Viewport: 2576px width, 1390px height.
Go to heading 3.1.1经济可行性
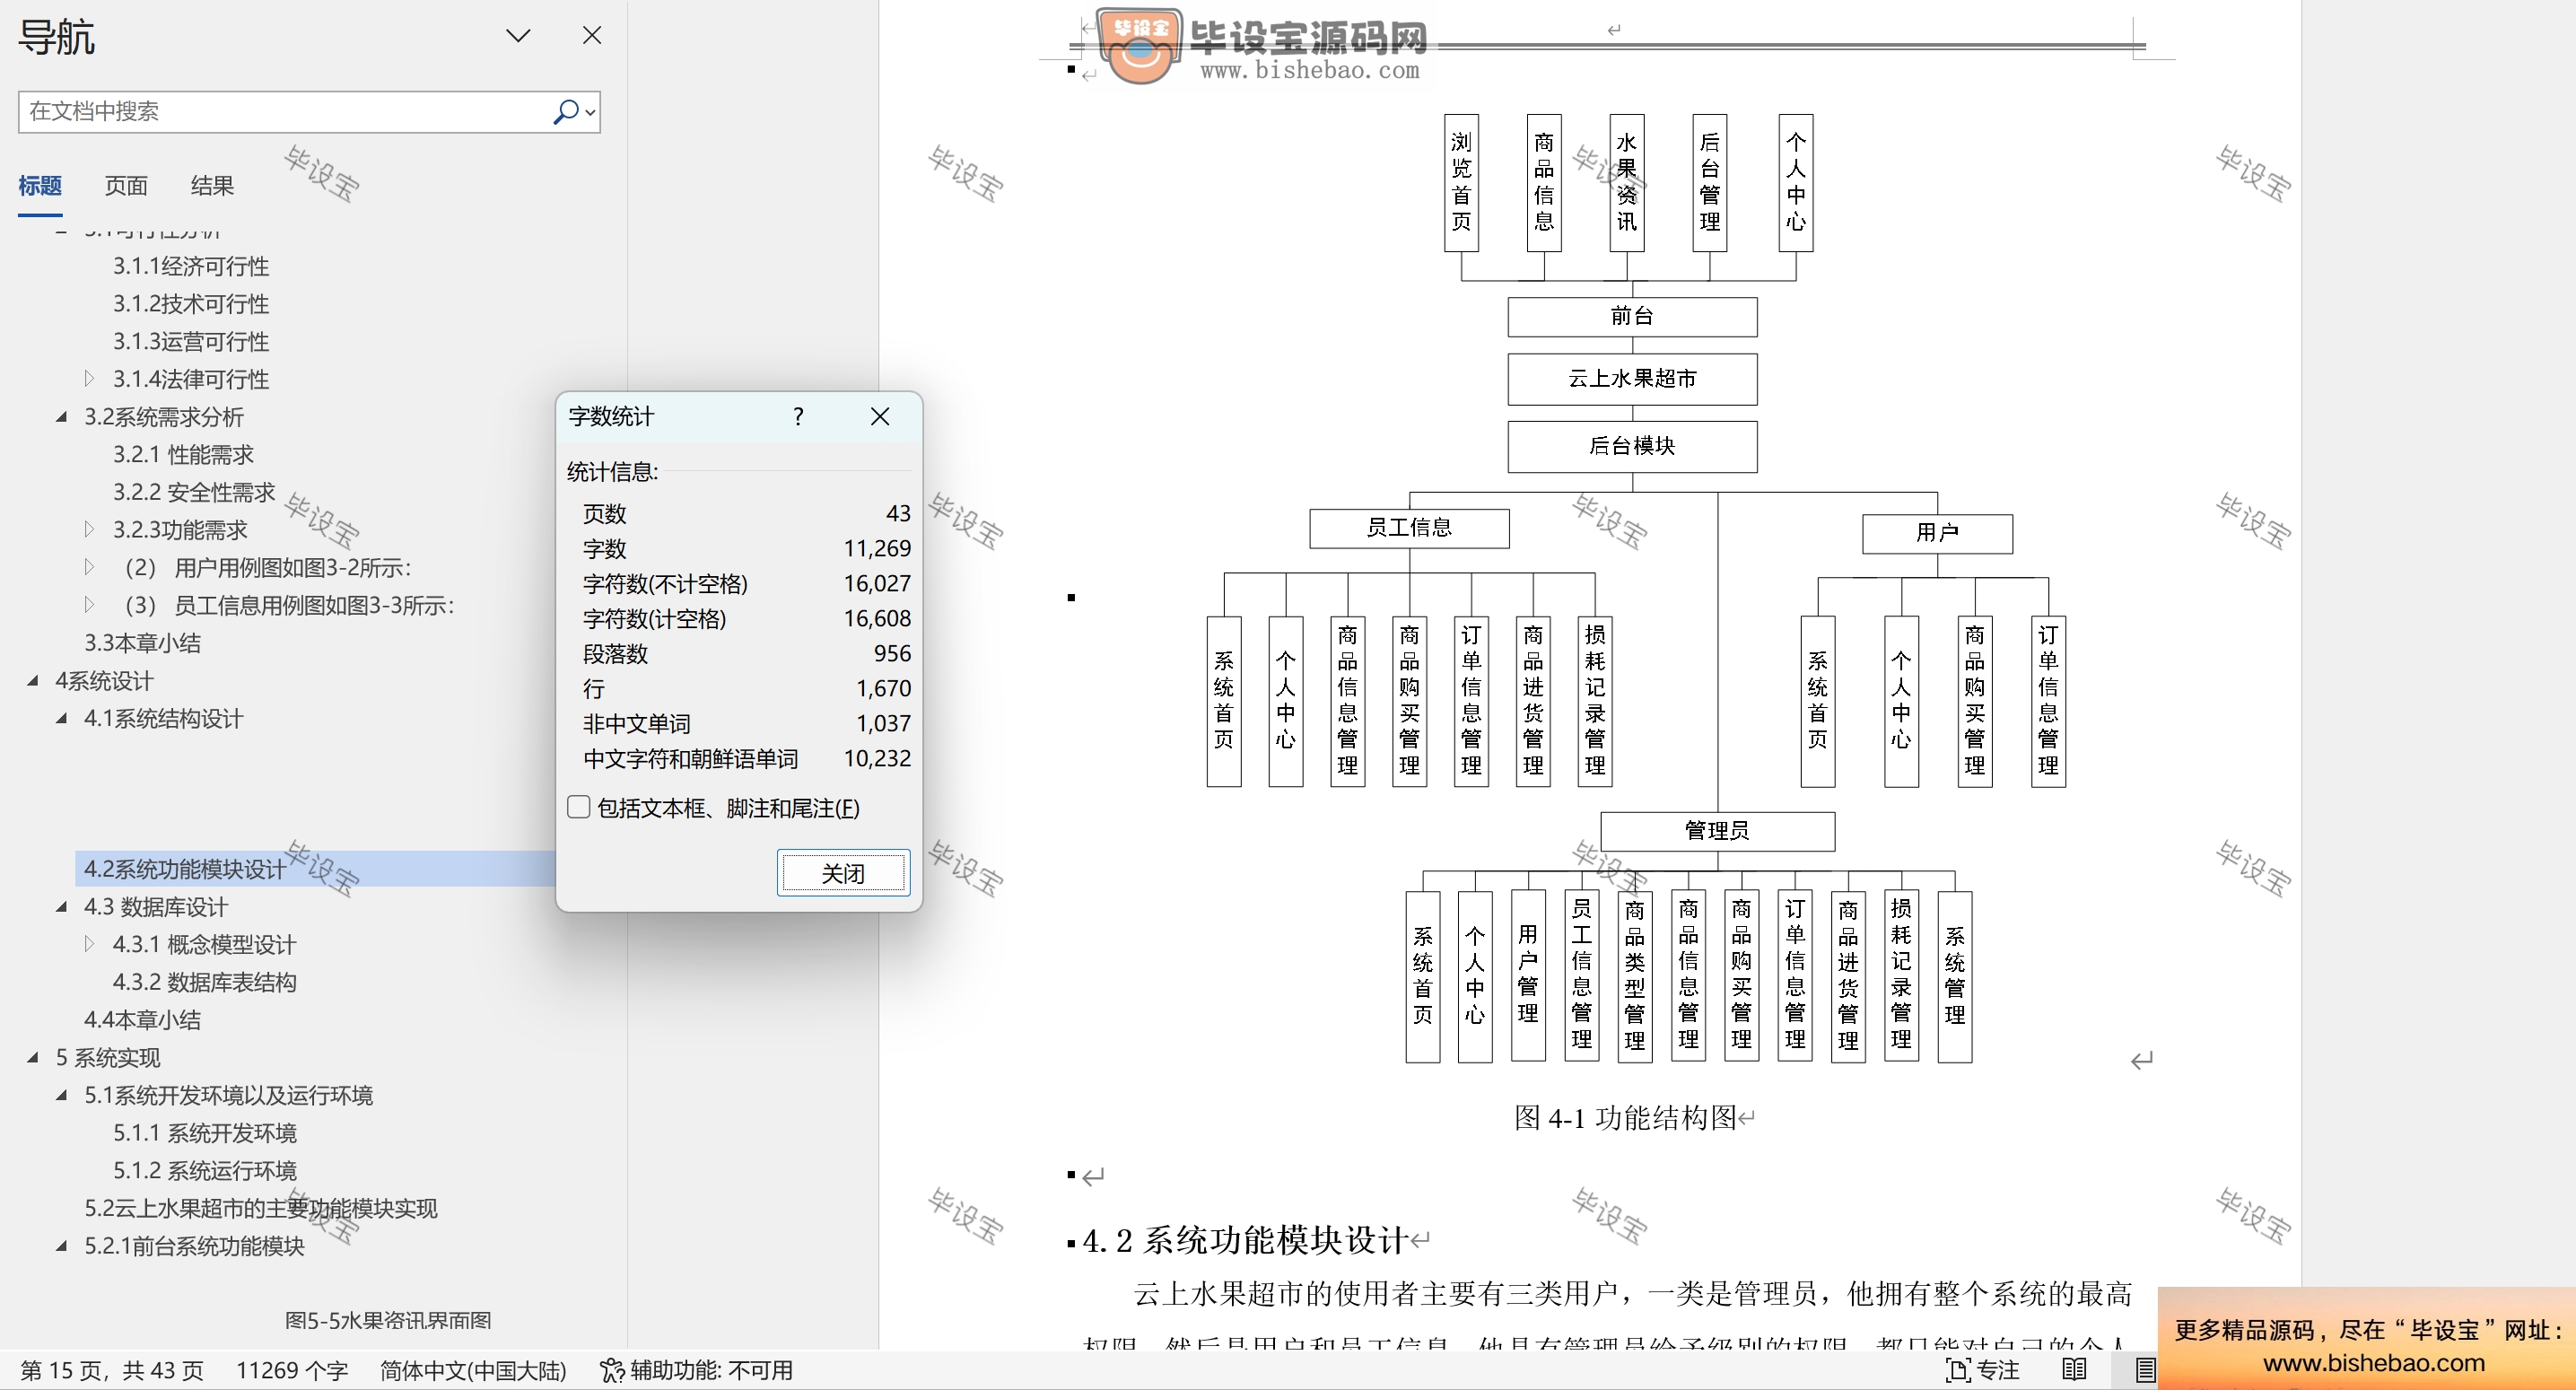click(x=191, y=266)
